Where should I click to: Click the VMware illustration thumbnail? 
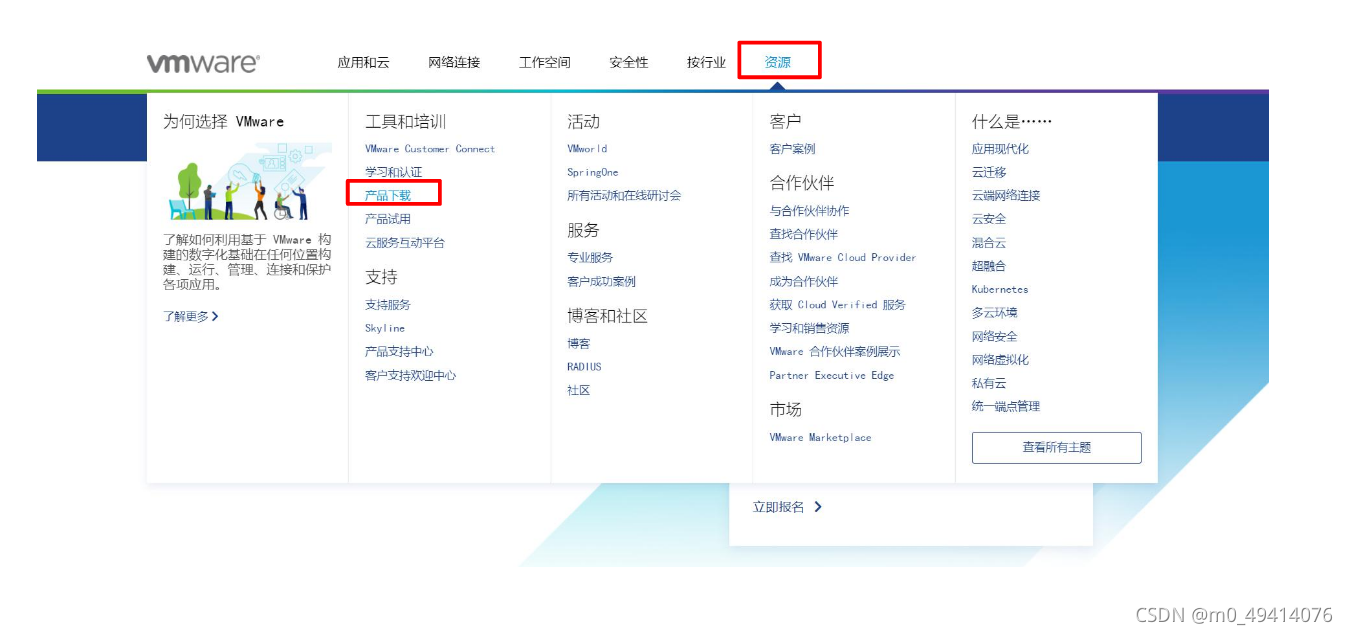(247, 181)
